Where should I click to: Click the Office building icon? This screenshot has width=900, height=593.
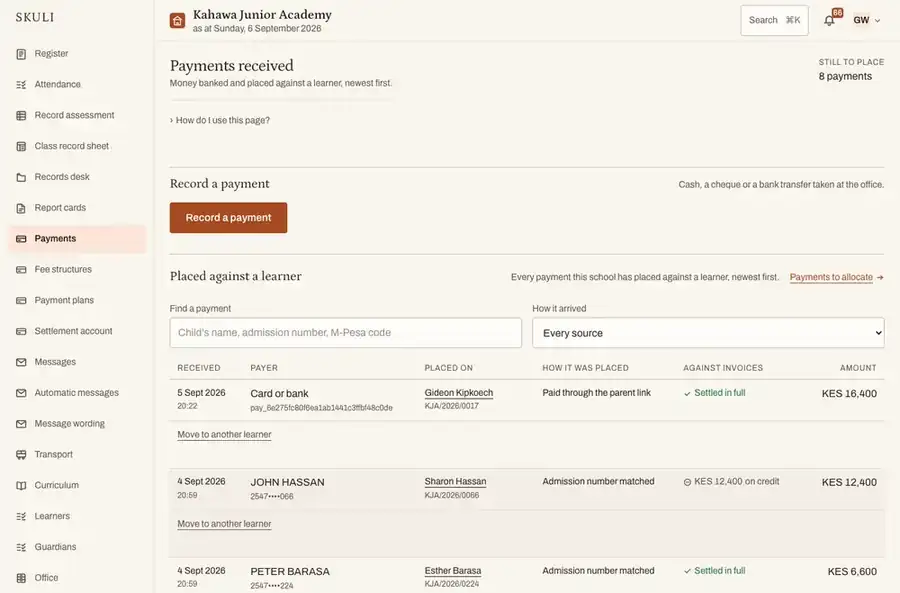[21, 578]
